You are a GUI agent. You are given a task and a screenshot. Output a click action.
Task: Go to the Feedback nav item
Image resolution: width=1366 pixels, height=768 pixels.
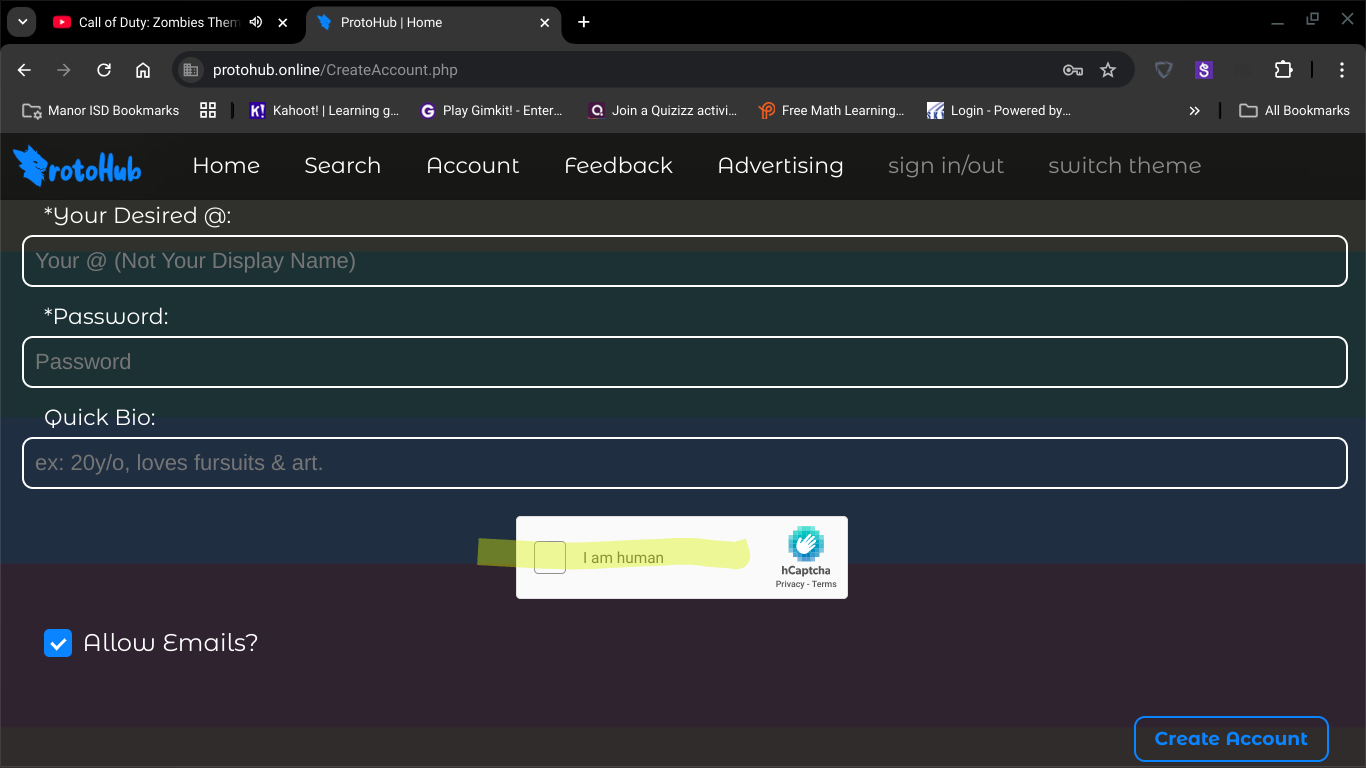618,166
